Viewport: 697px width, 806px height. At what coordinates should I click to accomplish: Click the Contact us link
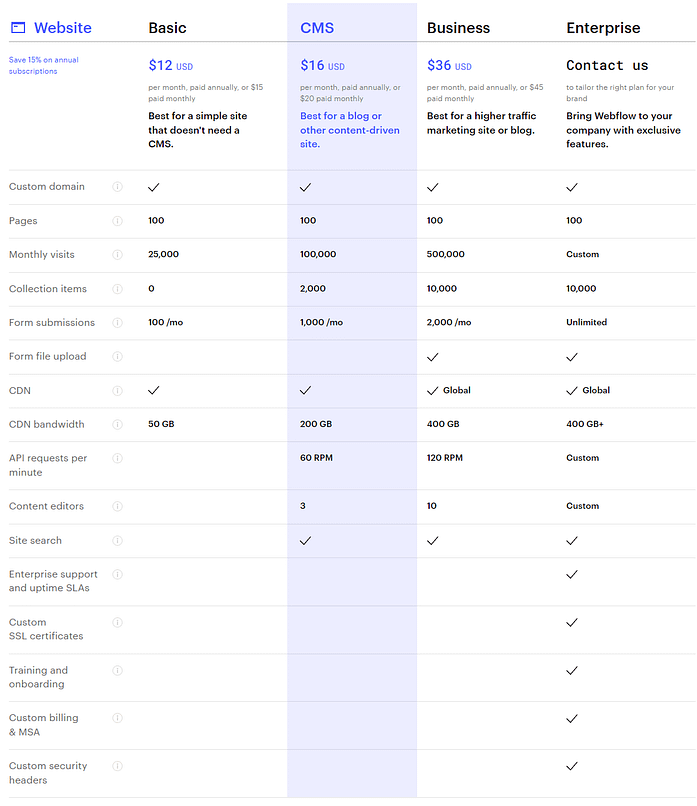tap(605, 64)
